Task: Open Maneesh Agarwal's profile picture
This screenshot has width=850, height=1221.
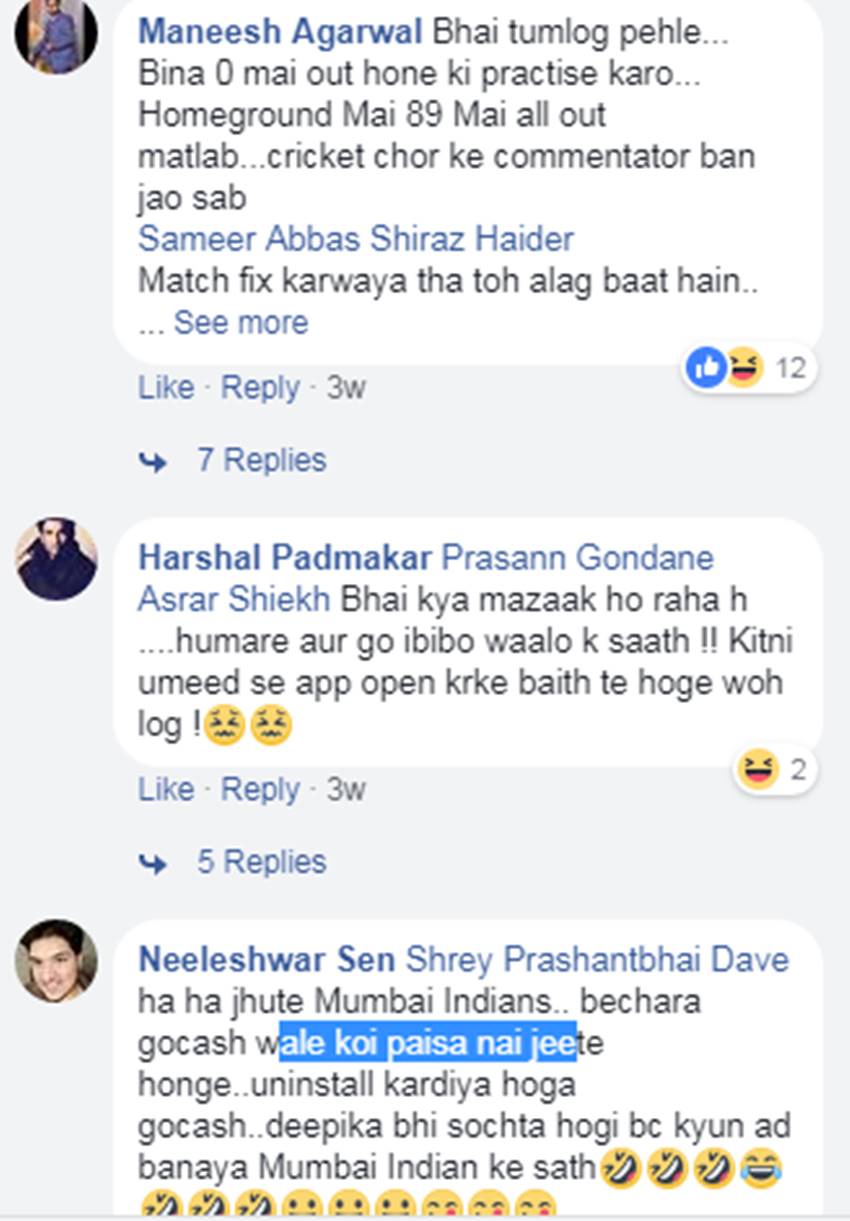Action: pyautogui.click(x=56, y=36)
